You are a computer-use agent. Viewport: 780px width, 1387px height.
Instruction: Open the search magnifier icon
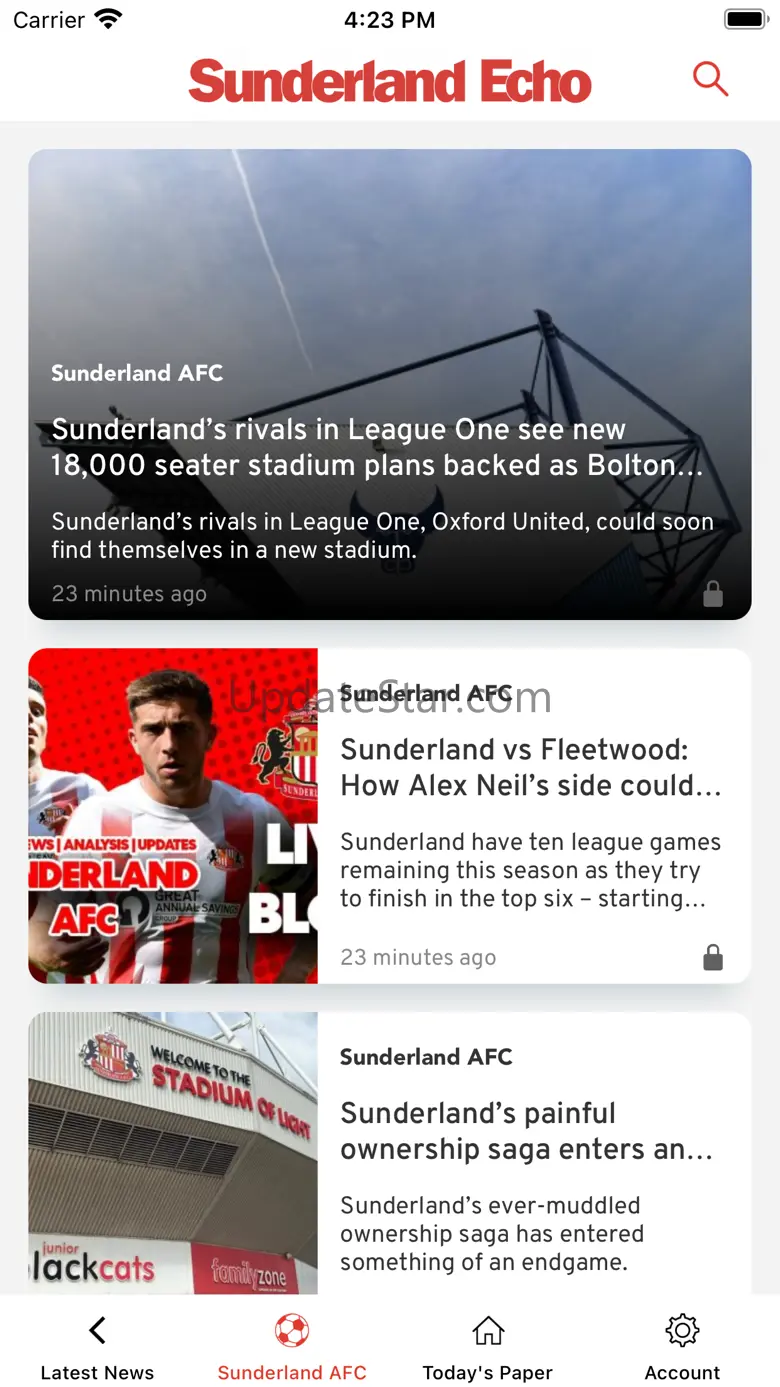click(x=710, y=79)
